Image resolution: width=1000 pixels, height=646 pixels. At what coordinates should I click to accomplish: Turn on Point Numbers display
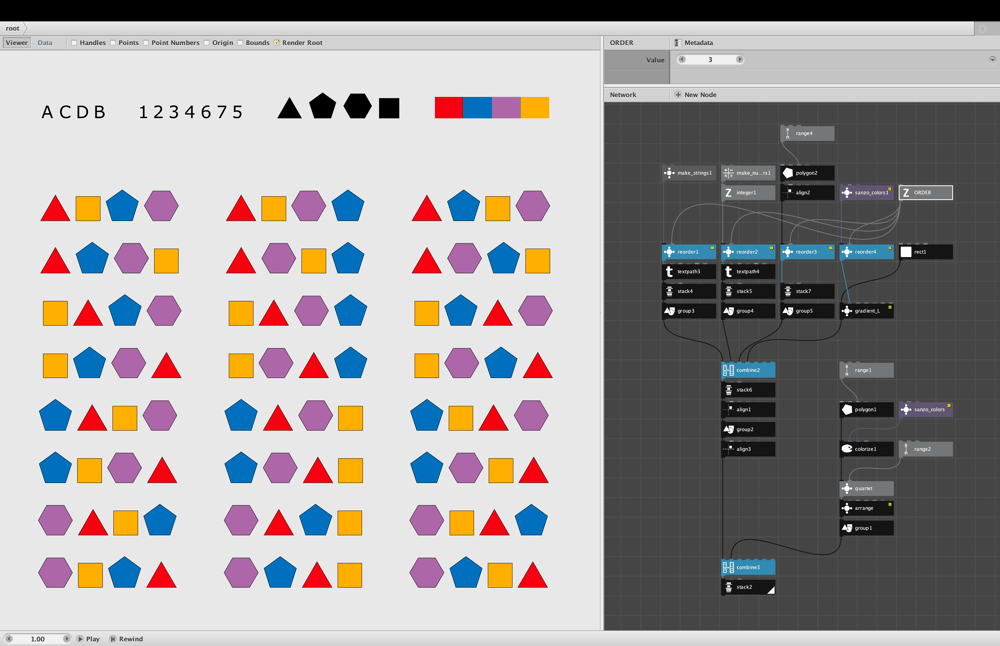[146, 43]
